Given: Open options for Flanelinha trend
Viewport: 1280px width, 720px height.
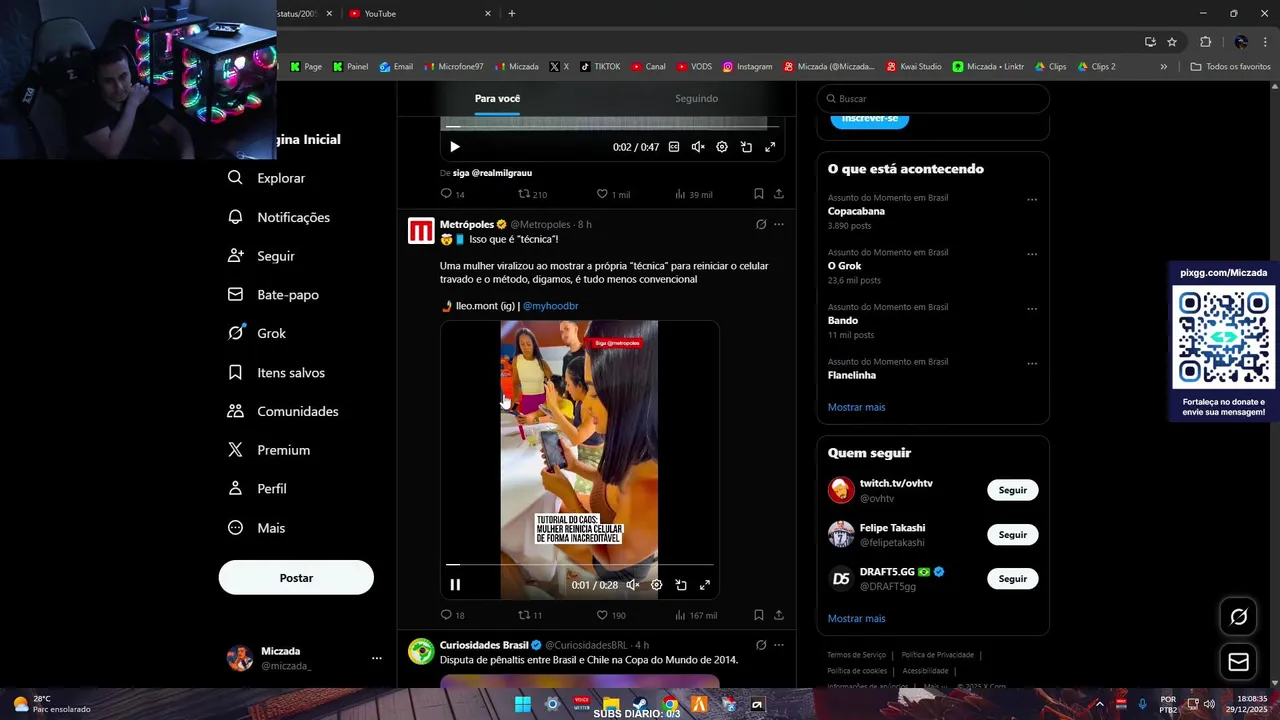Looking at the screenshot, I should (x=1032, y=363).
